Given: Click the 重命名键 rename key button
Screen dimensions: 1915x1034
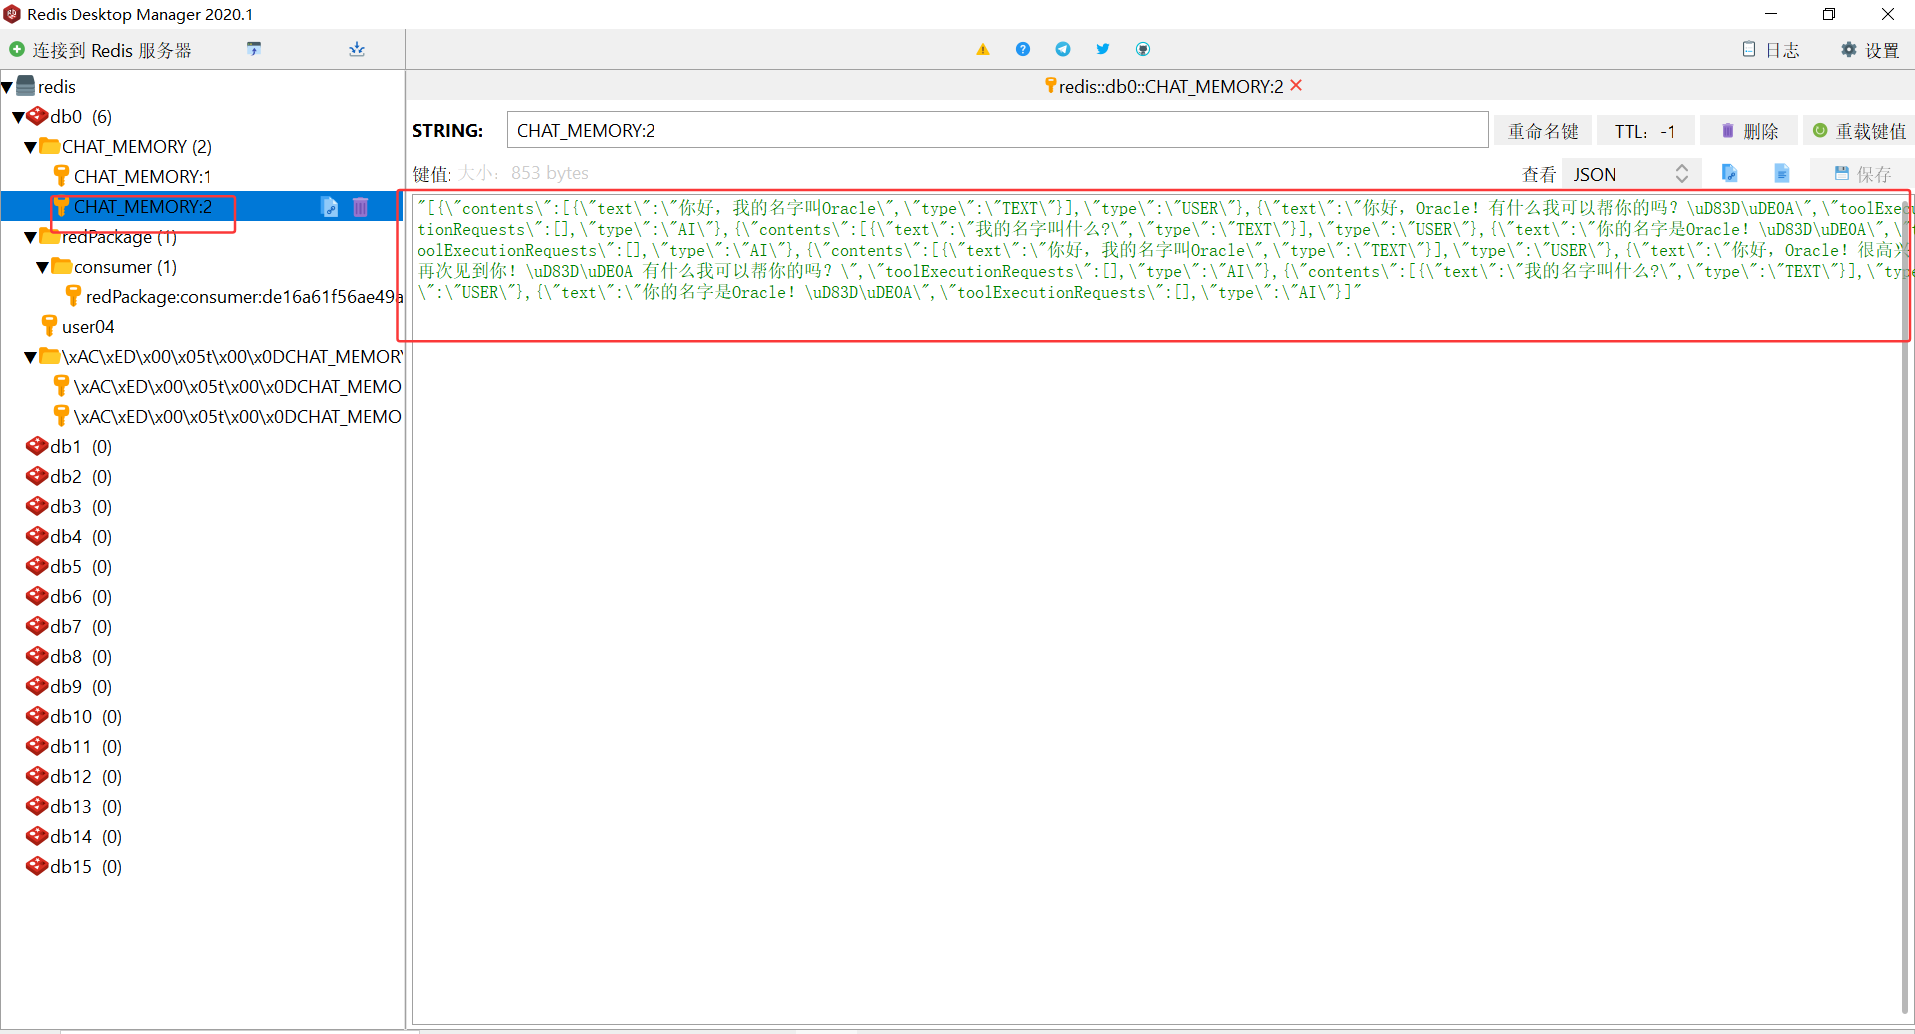Looking at the screenshot, I should (1542, 131).
